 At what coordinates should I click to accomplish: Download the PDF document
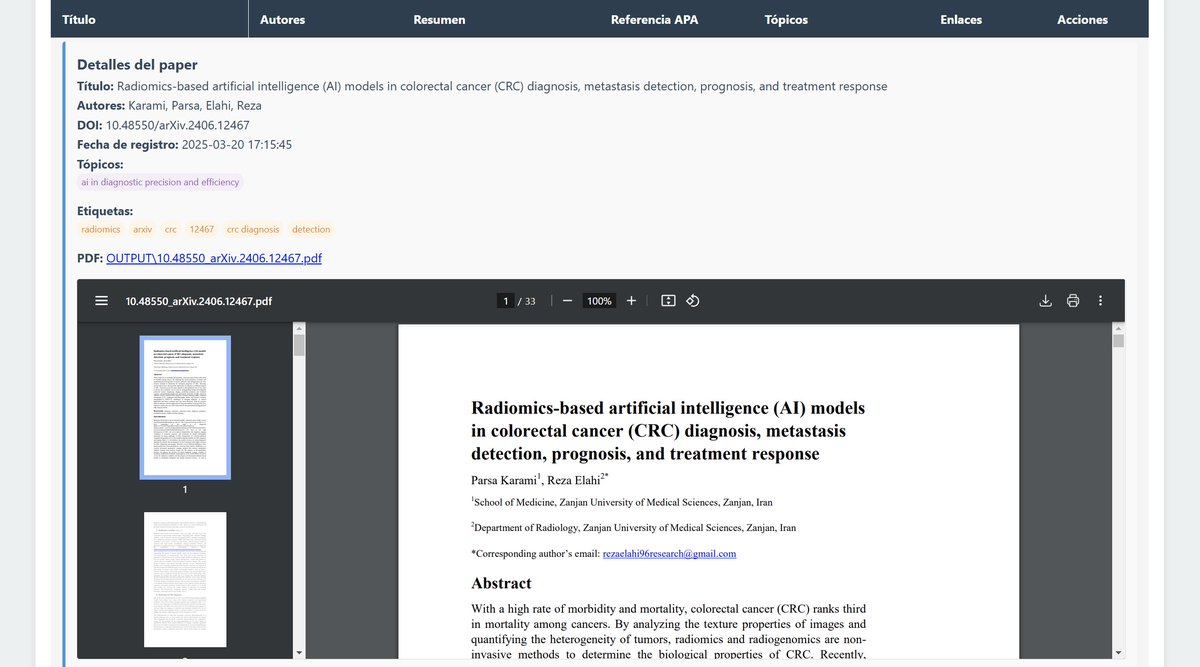(x=1045, y=300)
